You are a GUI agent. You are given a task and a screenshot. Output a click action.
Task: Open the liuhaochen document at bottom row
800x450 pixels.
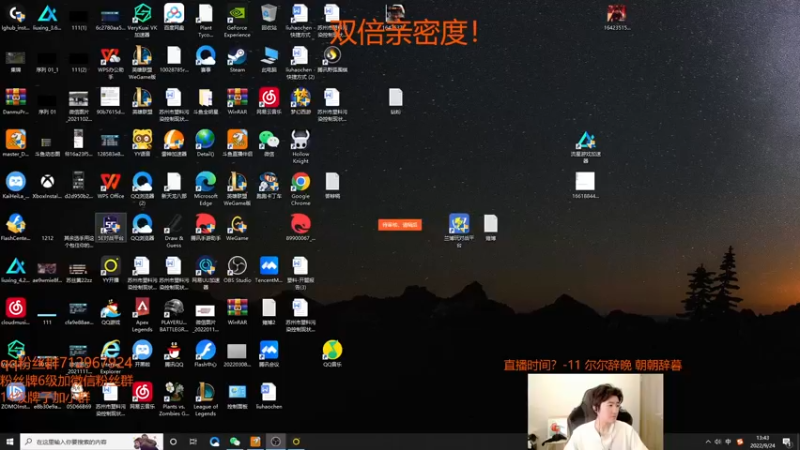[x=269, y=396]
